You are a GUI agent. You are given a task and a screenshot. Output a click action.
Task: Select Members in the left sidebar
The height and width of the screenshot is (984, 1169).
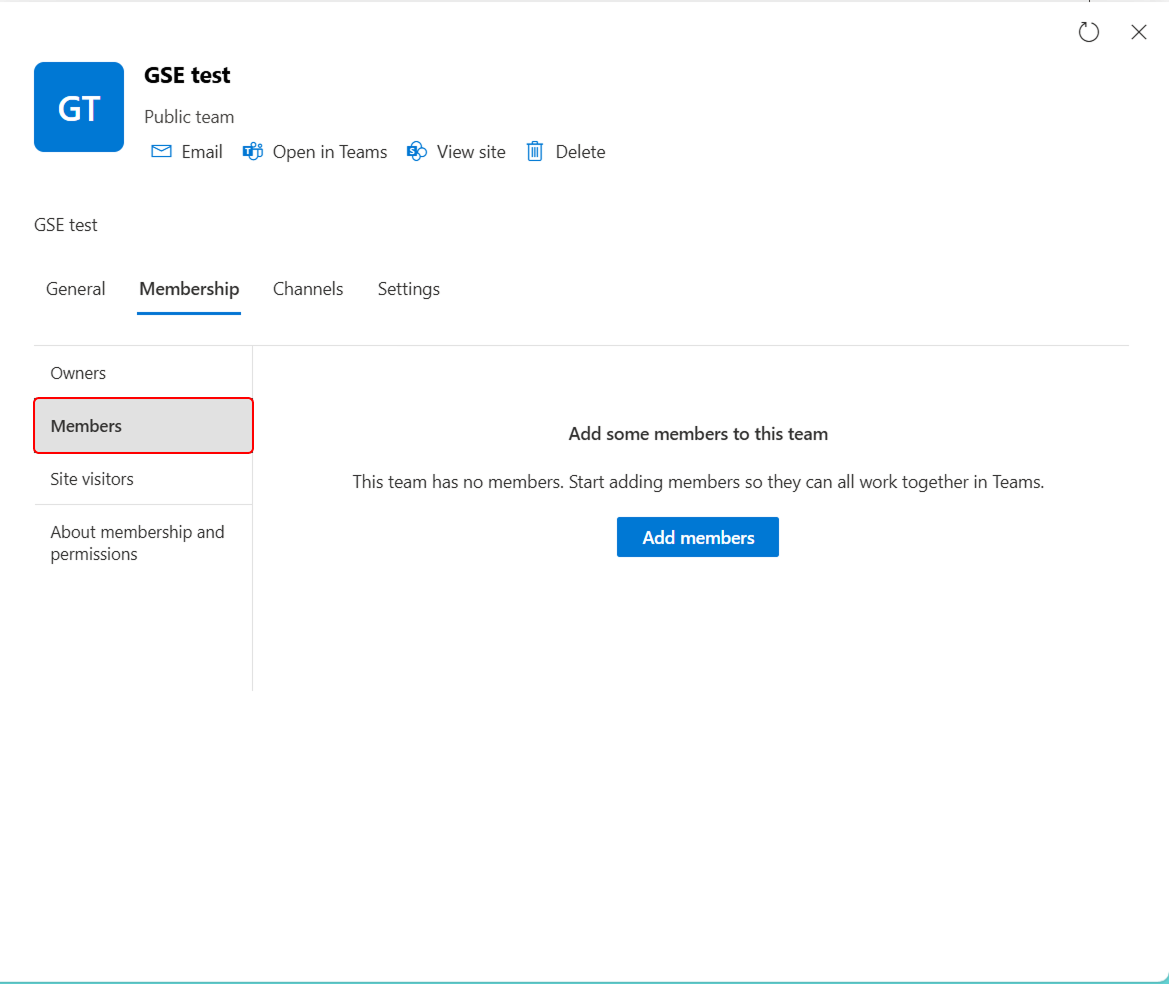pyautogui.click(x=86, y=425)
